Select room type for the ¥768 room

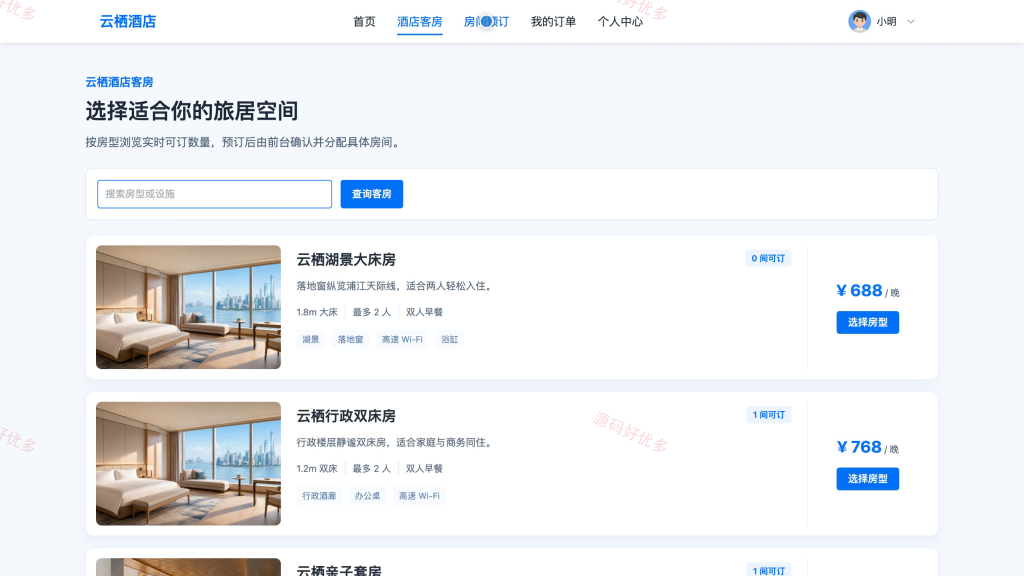click(x=867, y=479)
